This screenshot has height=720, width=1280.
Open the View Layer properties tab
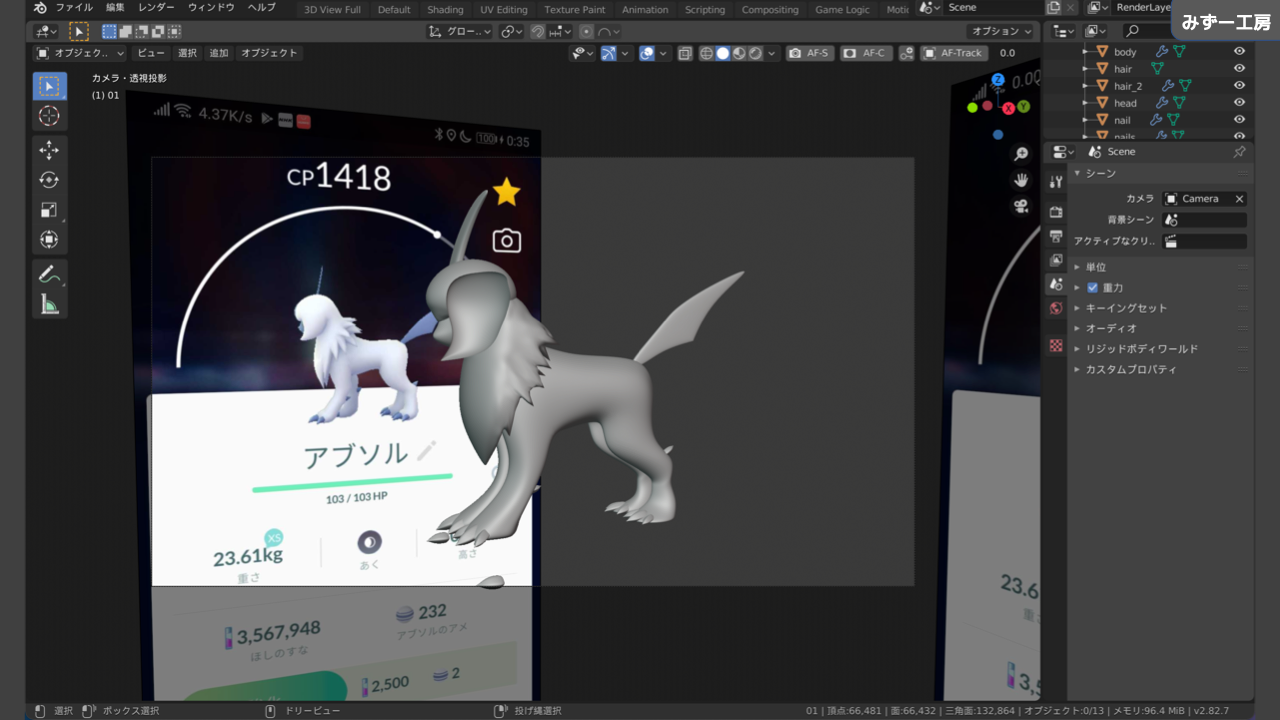pyautogui.click(x=1056, y=260)
